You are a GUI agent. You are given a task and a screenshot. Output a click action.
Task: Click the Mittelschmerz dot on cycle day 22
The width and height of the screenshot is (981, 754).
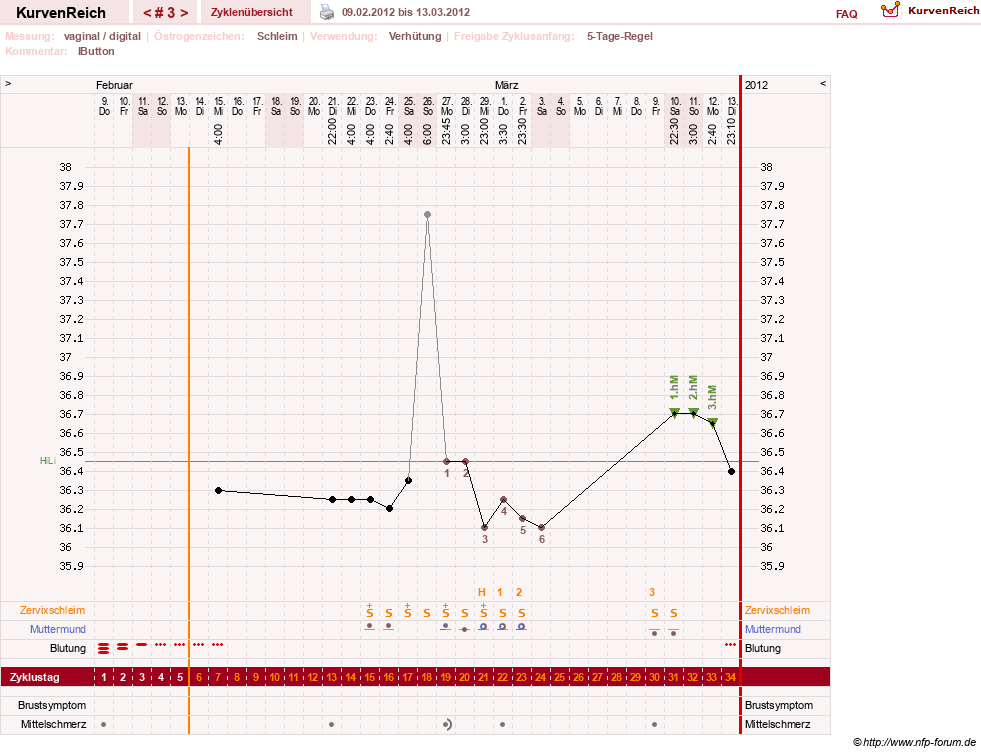502,725
